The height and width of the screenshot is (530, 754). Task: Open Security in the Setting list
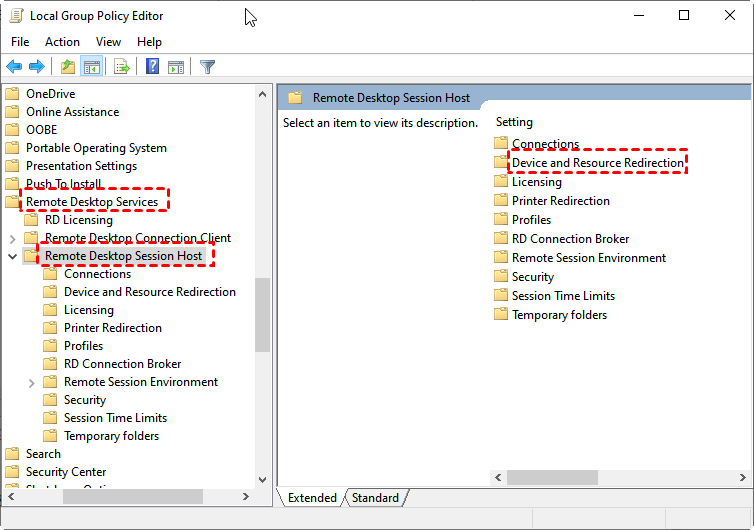click(x=533, y=277)
